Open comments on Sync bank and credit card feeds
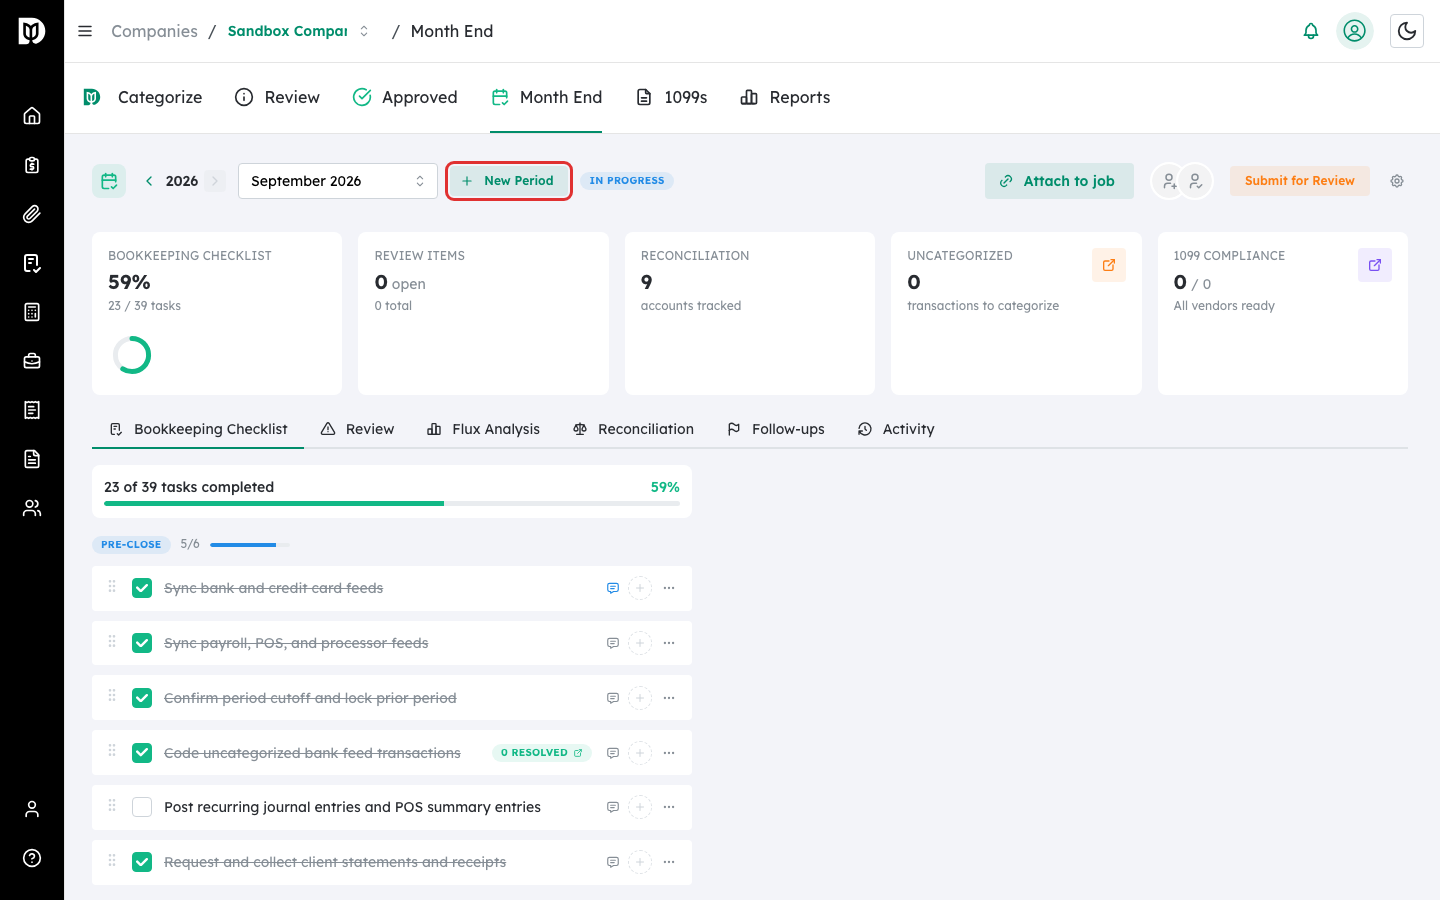Screen dimensions: 1440x900 pos(613,588)
